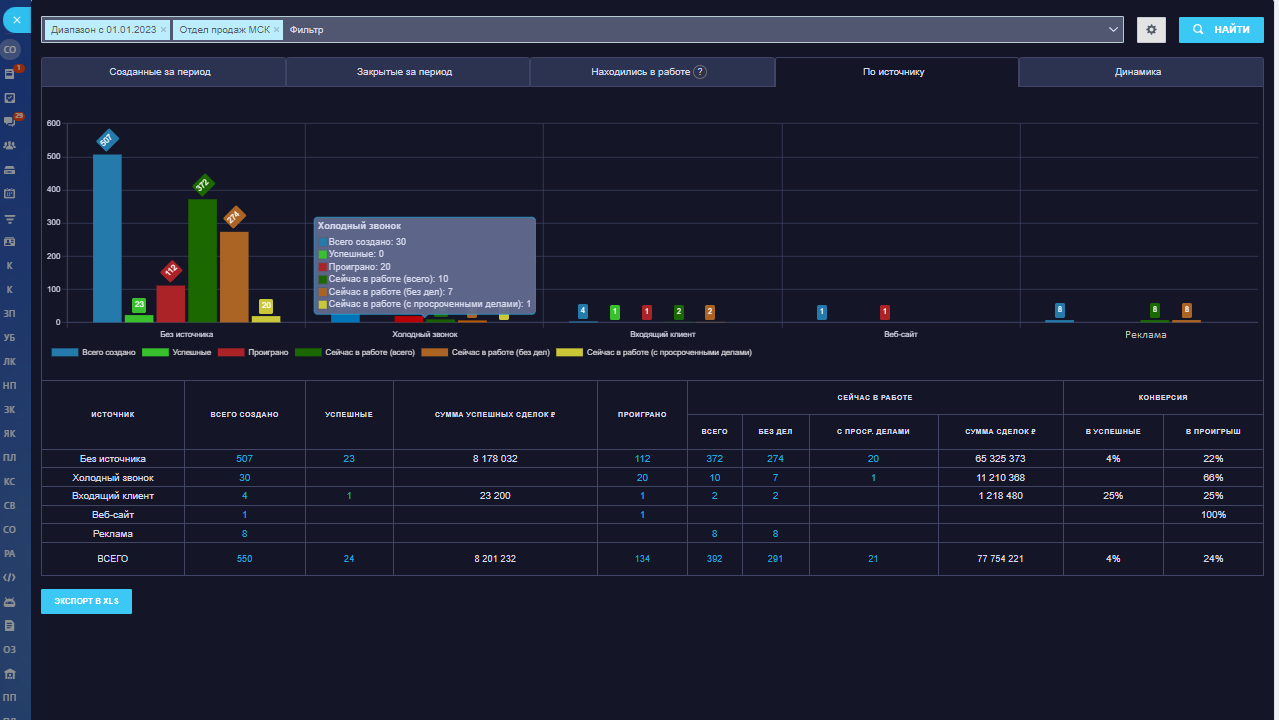Click the 'Найти' search button
Image resolution: width=1279 pixels, height=720 pixels.
click(1221, 30)
